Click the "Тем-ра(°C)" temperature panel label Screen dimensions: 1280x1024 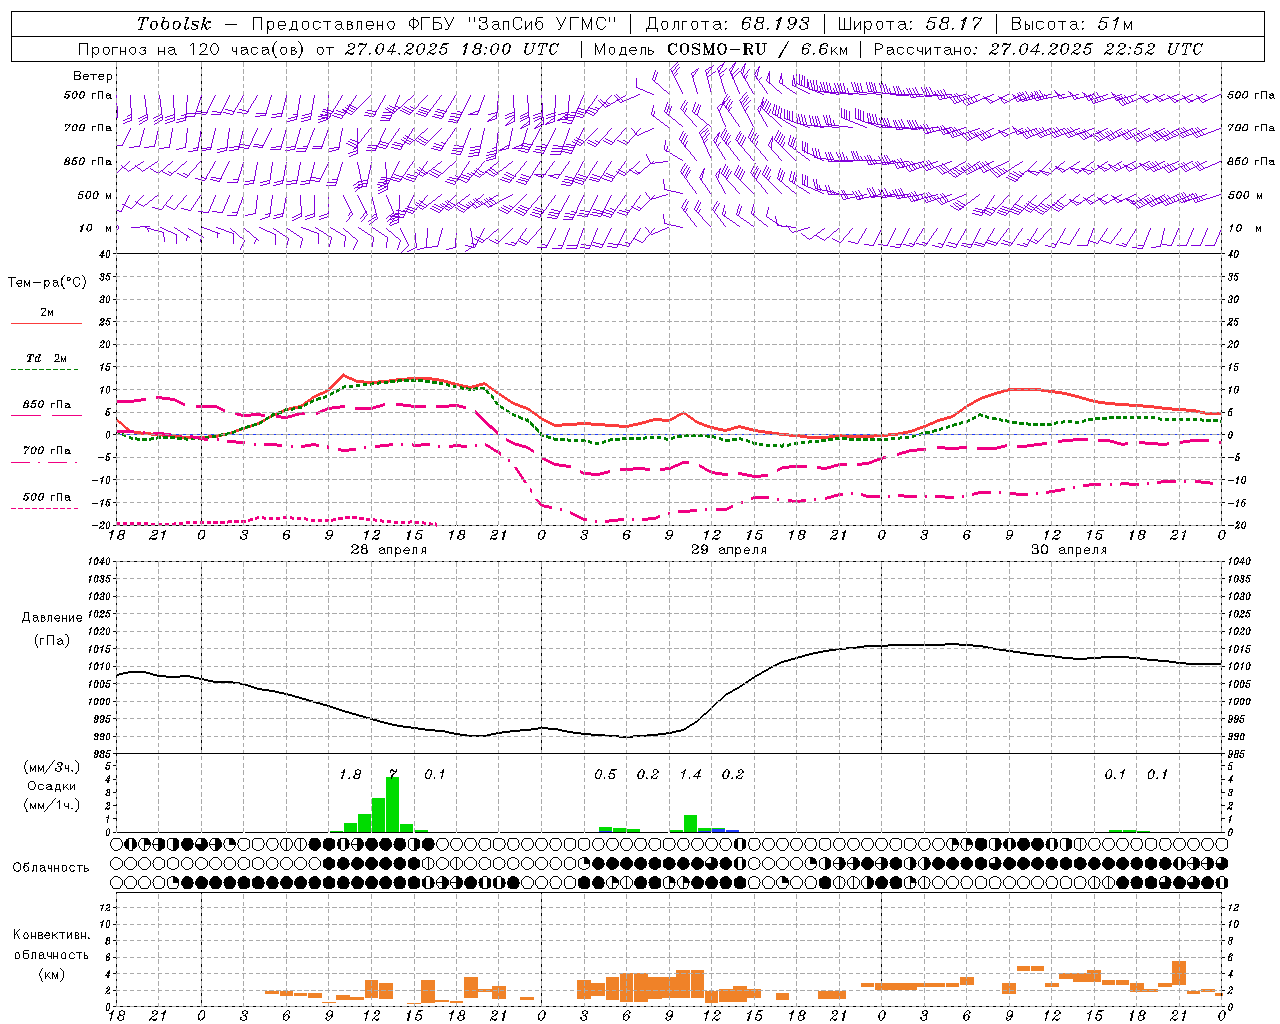[47, 283]
